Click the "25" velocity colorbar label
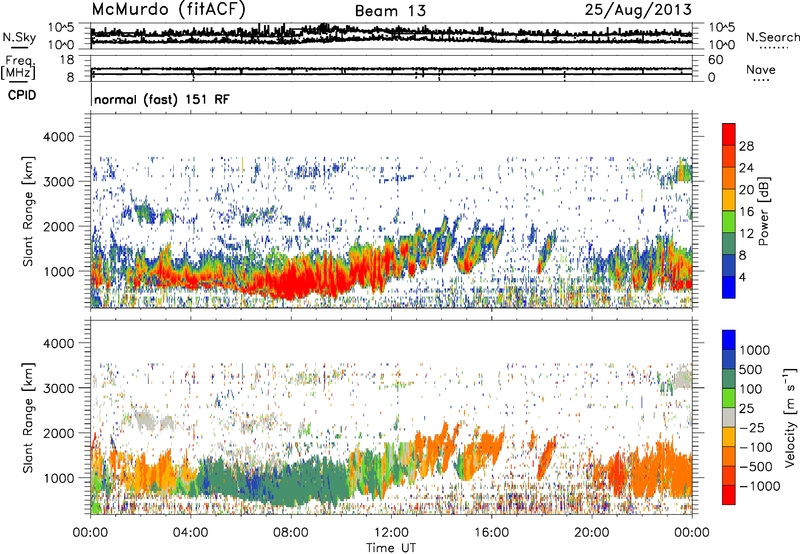The width and height of the screenshot is (800, 554). click(746, 408)
